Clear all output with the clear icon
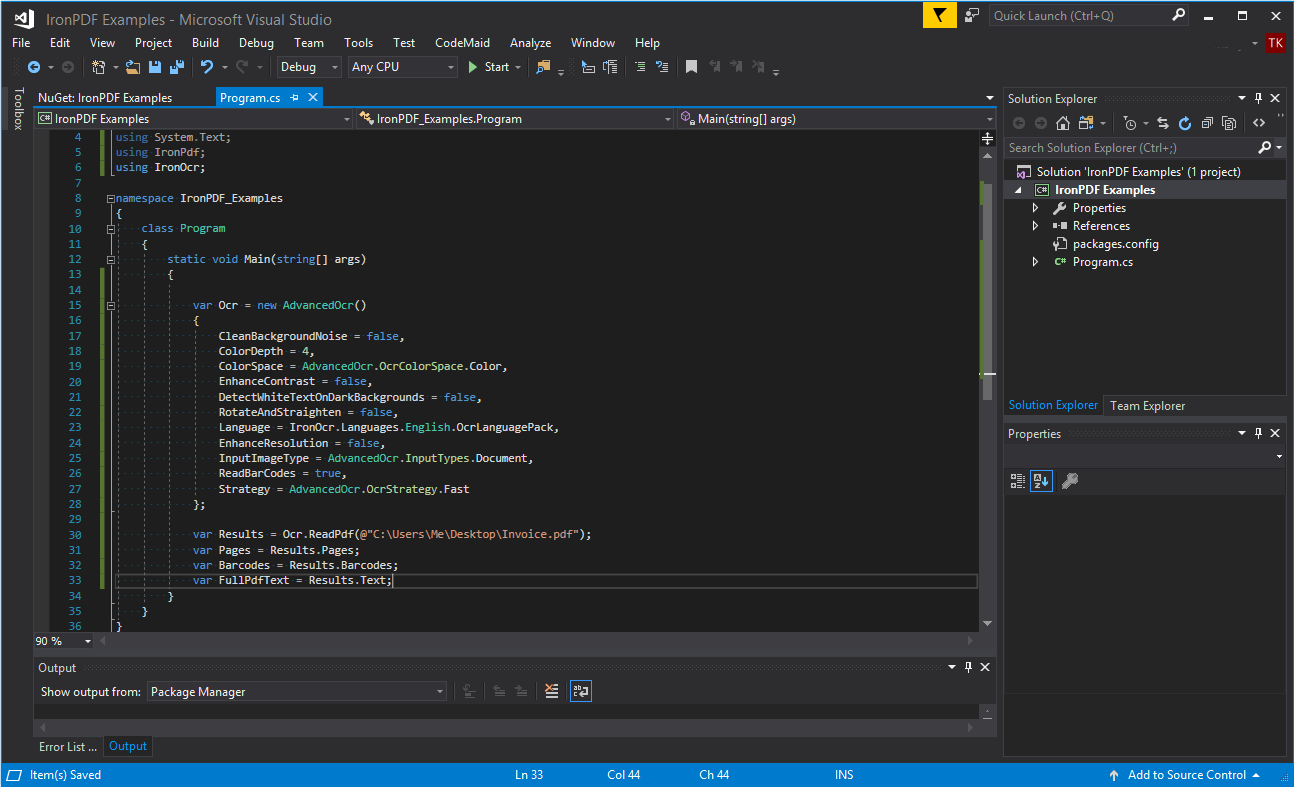Screen dimensions: 1294x787 click(x=551, y=691)
